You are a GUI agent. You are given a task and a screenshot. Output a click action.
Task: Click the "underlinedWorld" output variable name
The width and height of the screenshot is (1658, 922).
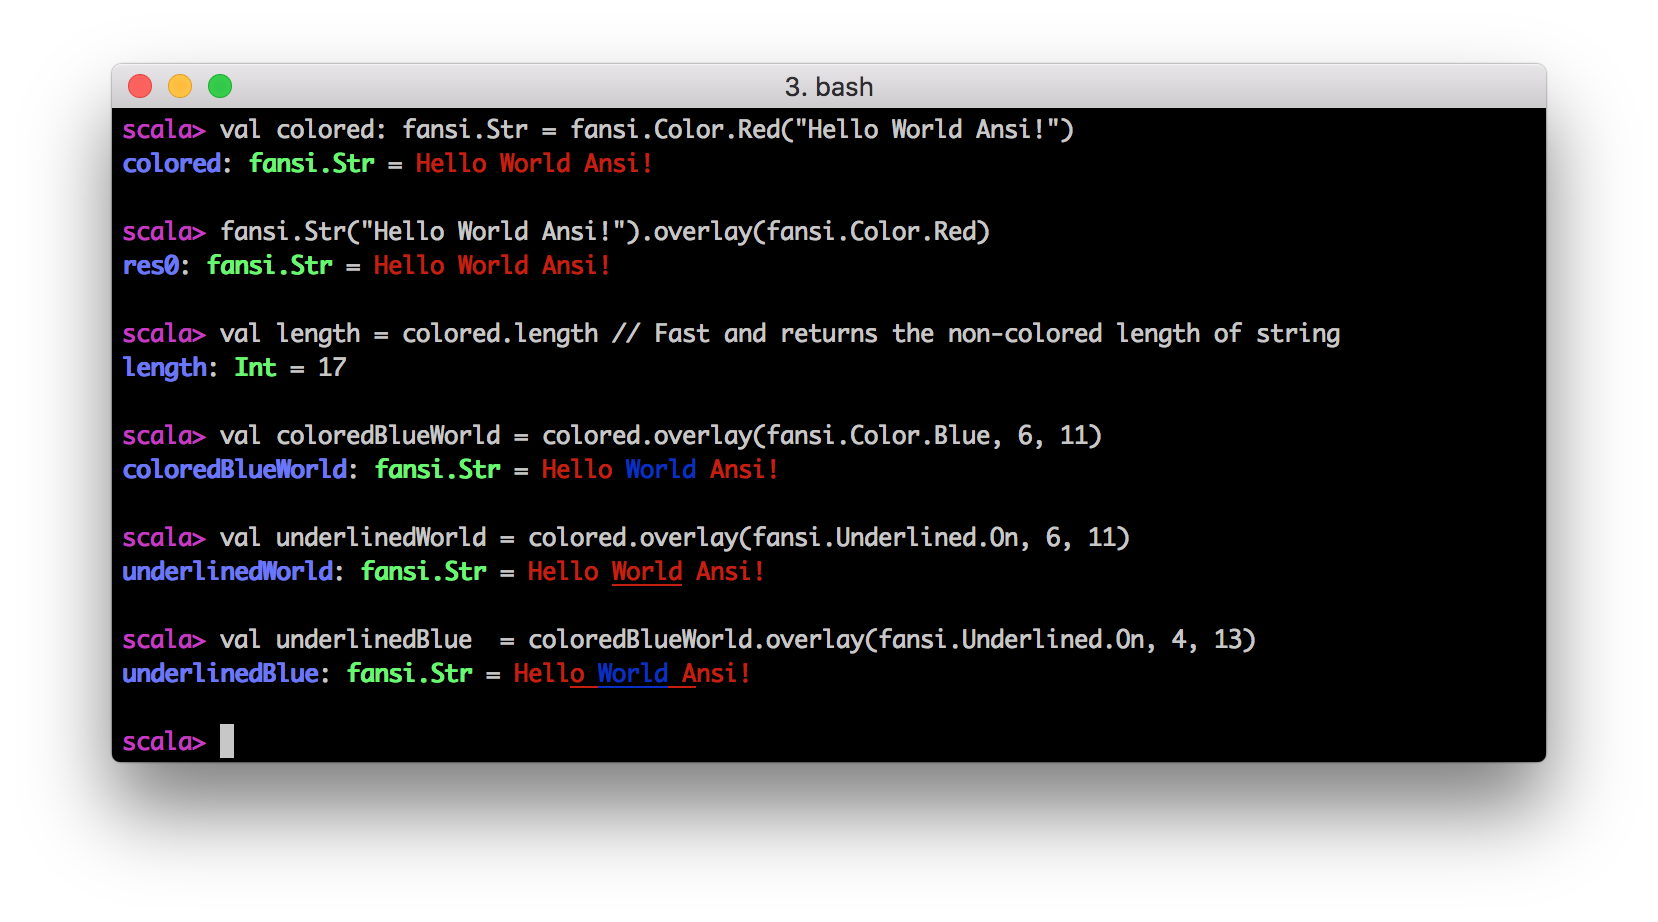pos(227,571)
